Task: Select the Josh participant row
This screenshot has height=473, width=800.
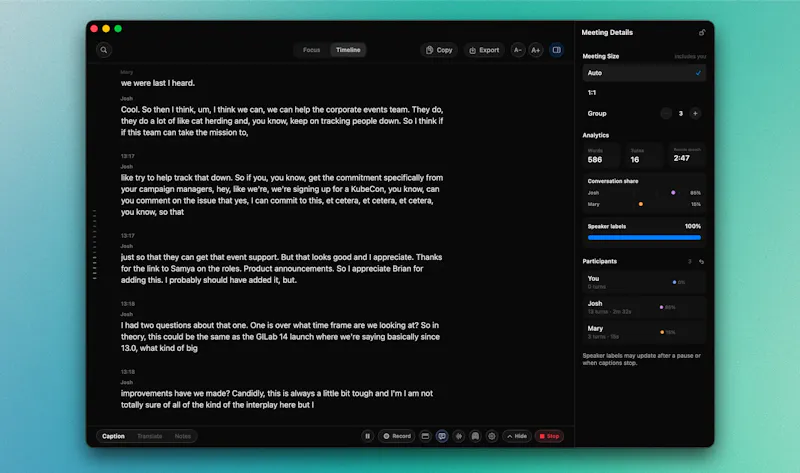Action: pos(644,307)
